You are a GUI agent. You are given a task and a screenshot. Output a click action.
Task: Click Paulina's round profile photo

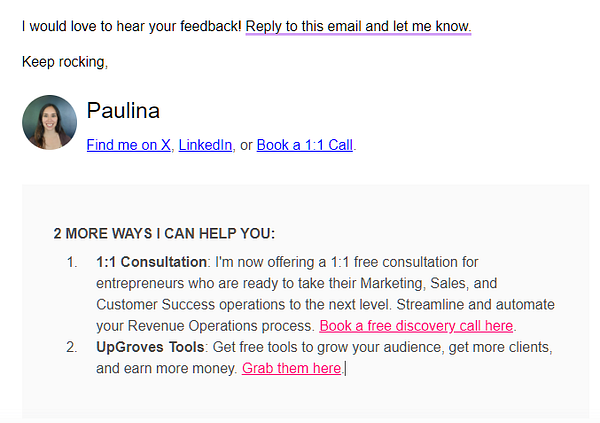(x=49, y=123)
